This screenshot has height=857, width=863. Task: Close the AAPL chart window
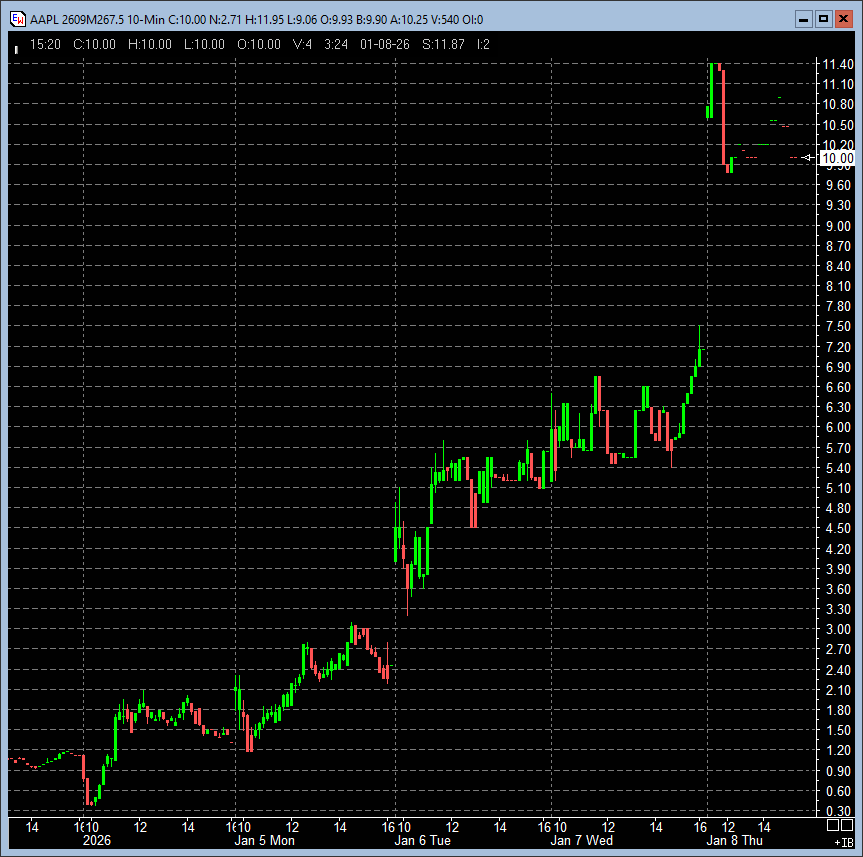pos(843,18)
